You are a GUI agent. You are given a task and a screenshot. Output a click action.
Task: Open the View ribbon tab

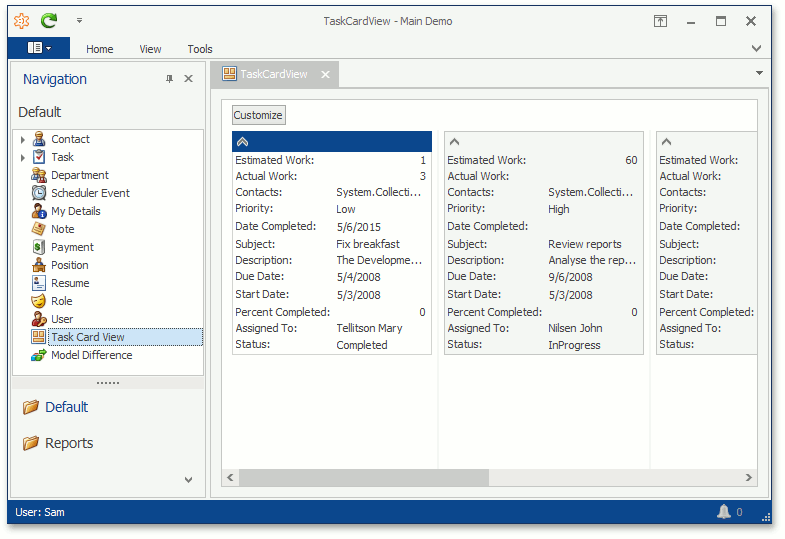click(150, 49)
